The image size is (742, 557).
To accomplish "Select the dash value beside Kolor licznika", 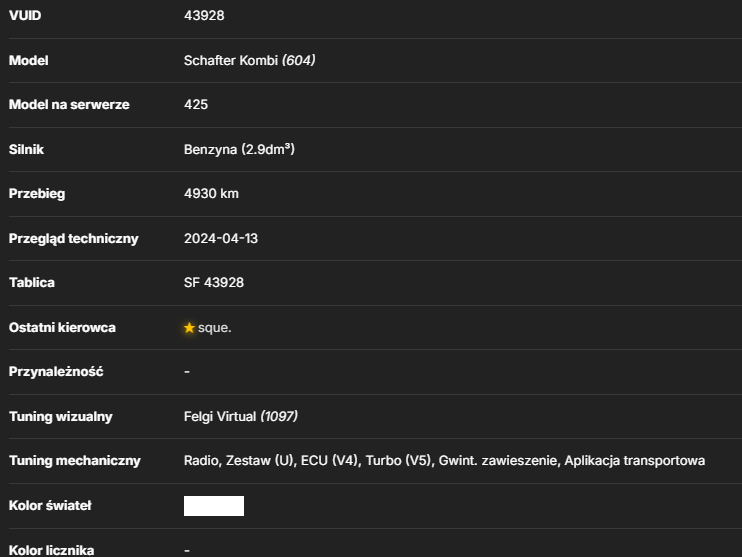I will click(187, 550).
